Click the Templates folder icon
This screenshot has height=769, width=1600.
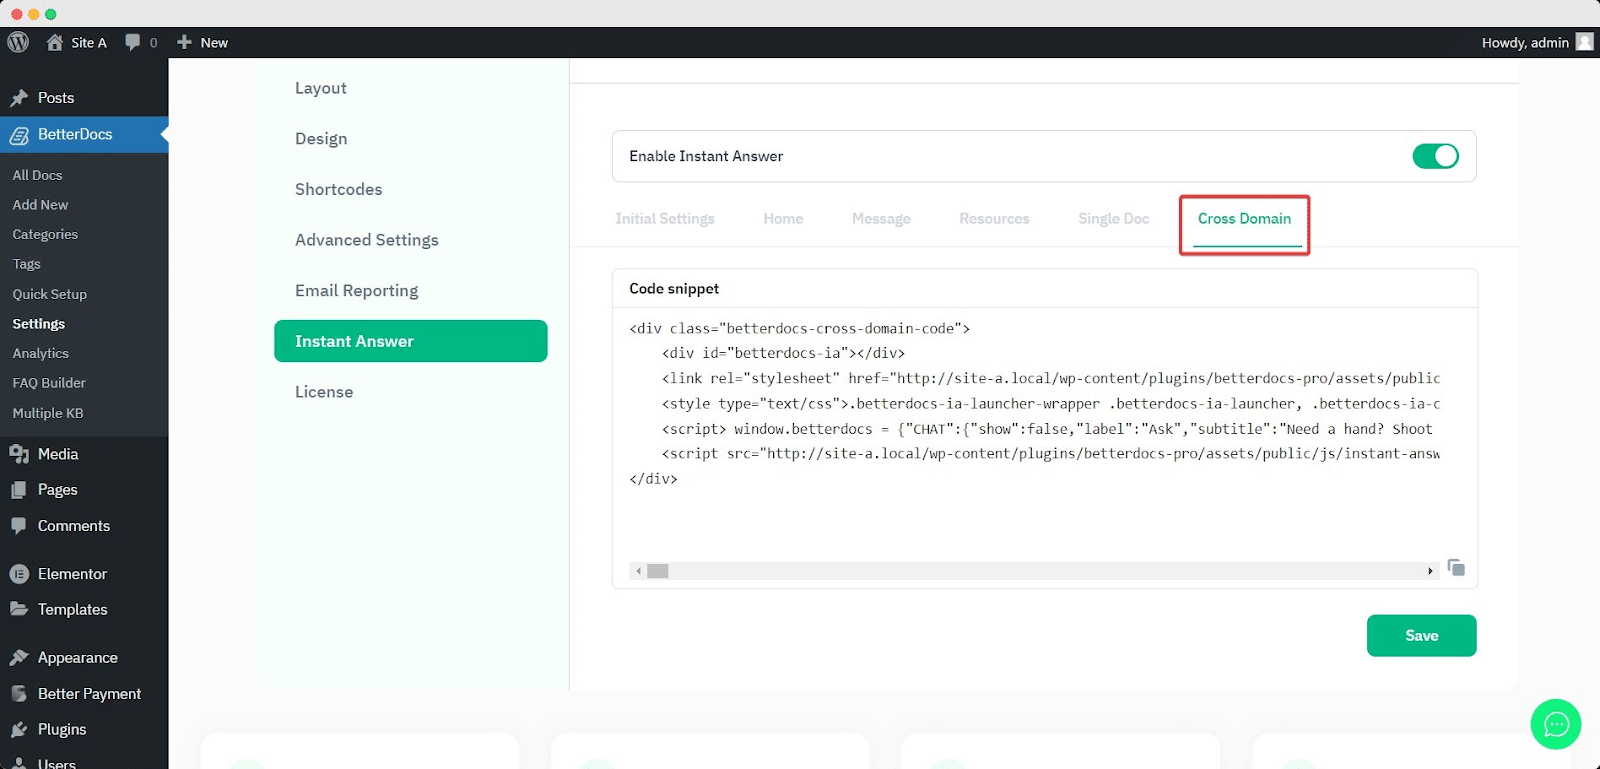(x=19, y=609)
